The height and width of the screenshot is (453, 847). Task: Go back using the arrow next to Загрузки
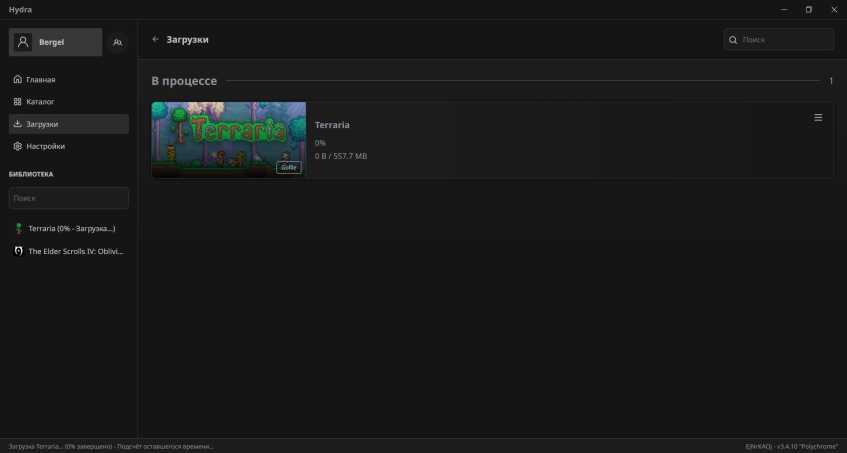(155, 39)
